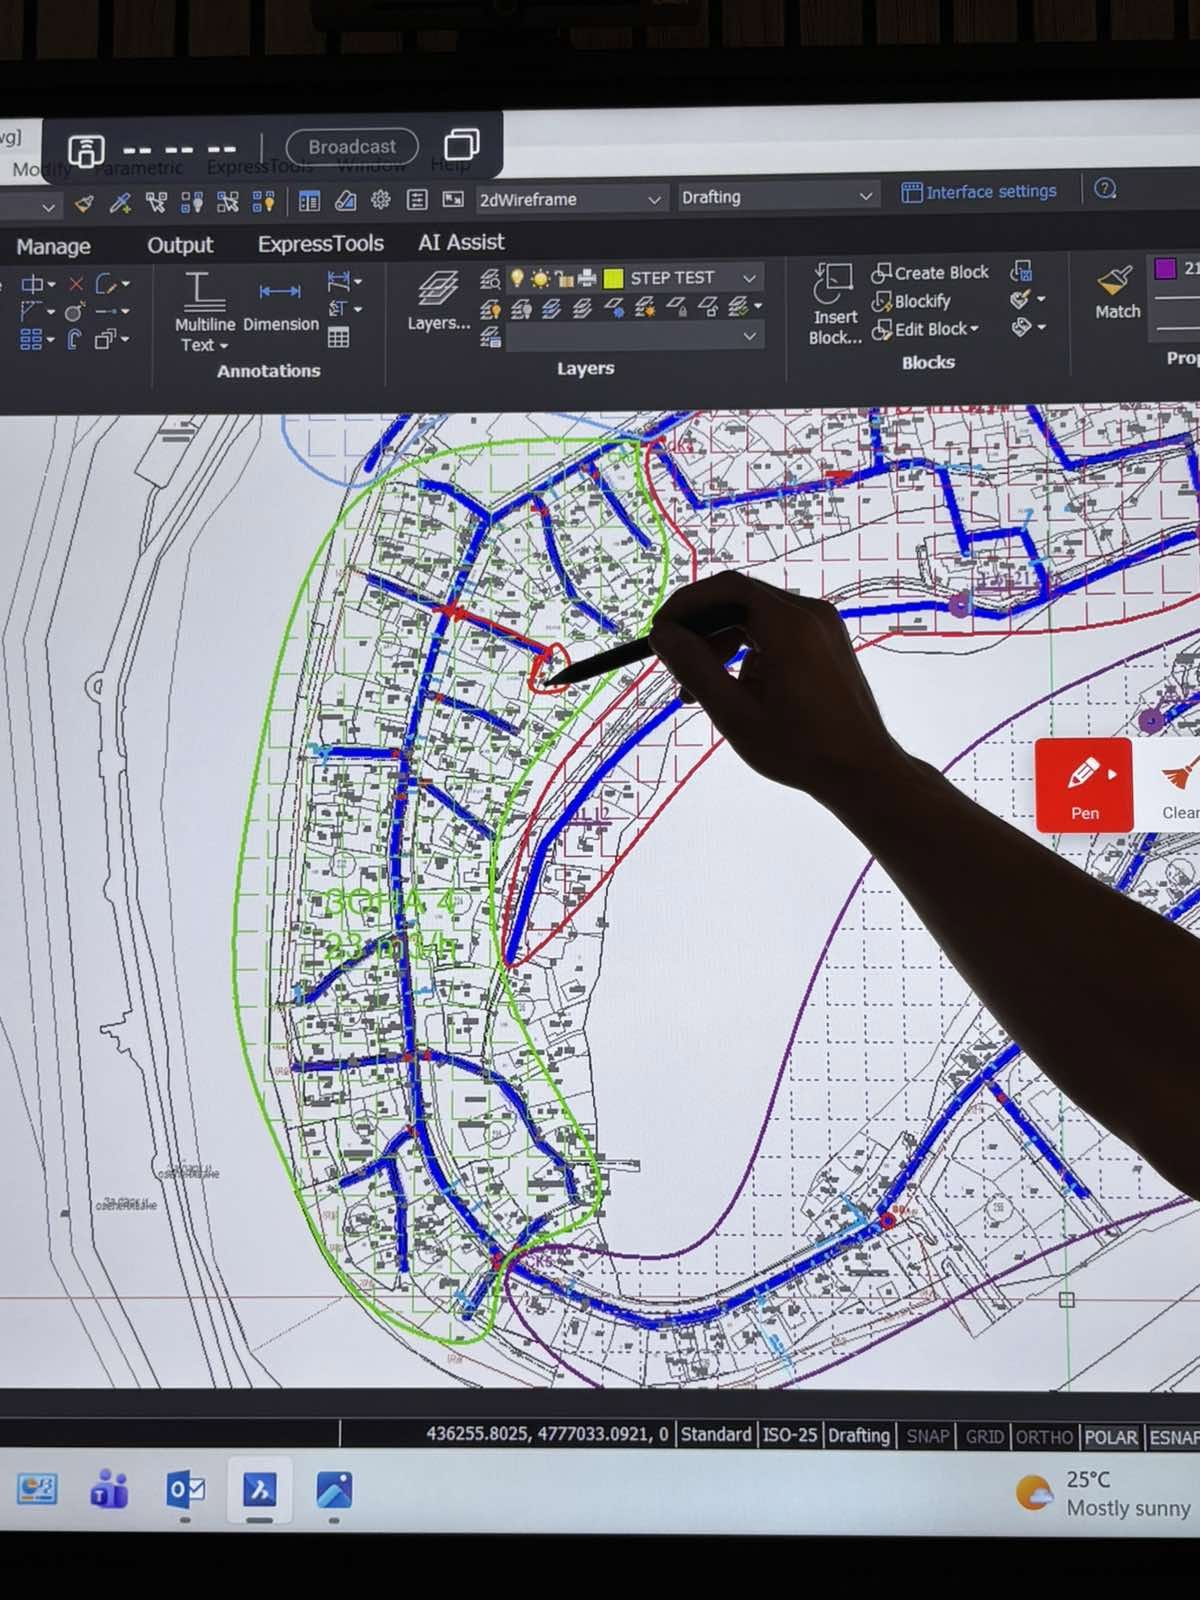Open the Photos app in taskbar
This screenshot has width=1200, height=1600.
coord(334,1490)
